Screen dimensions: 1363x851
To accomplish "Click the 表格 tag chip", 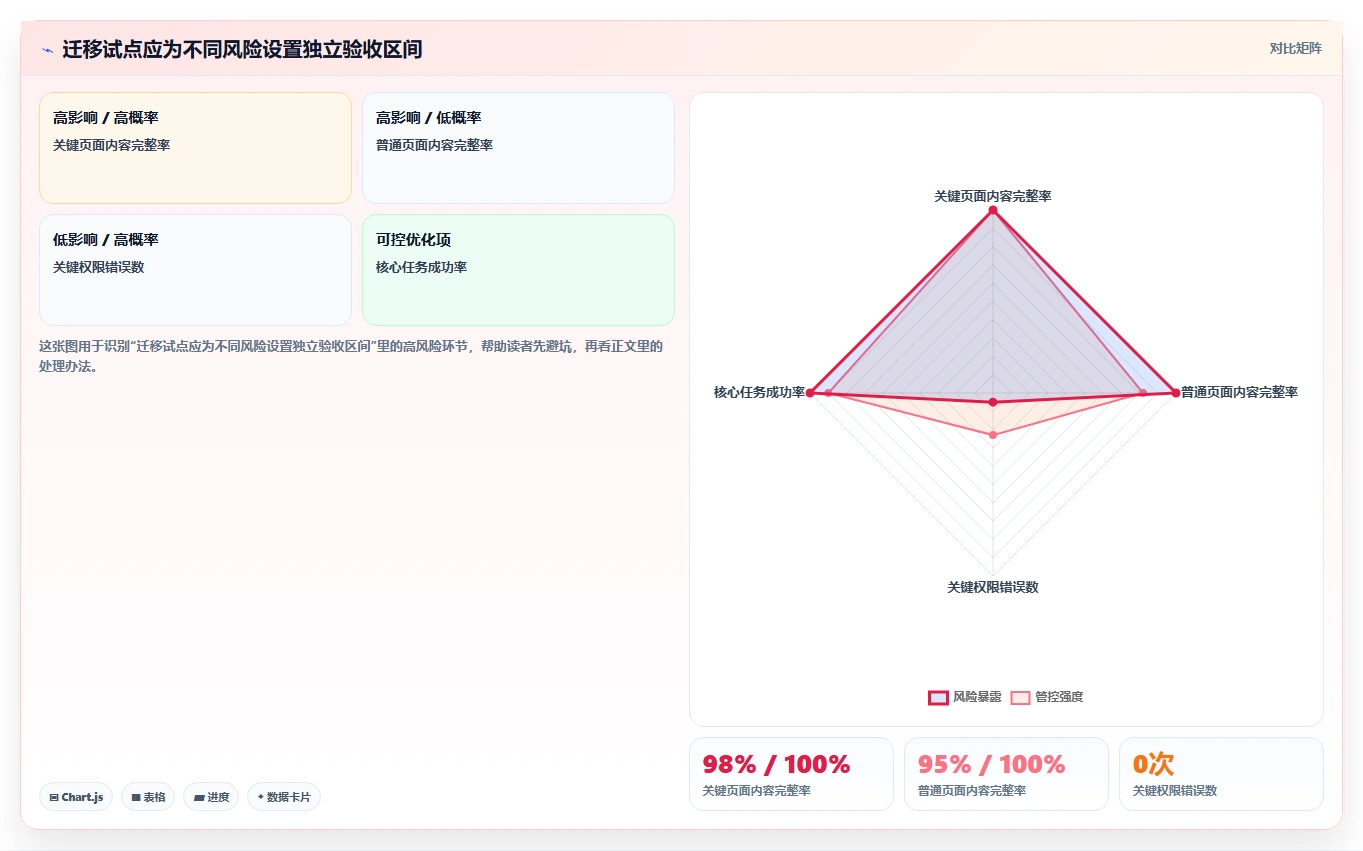I will (x=148, y=797).
